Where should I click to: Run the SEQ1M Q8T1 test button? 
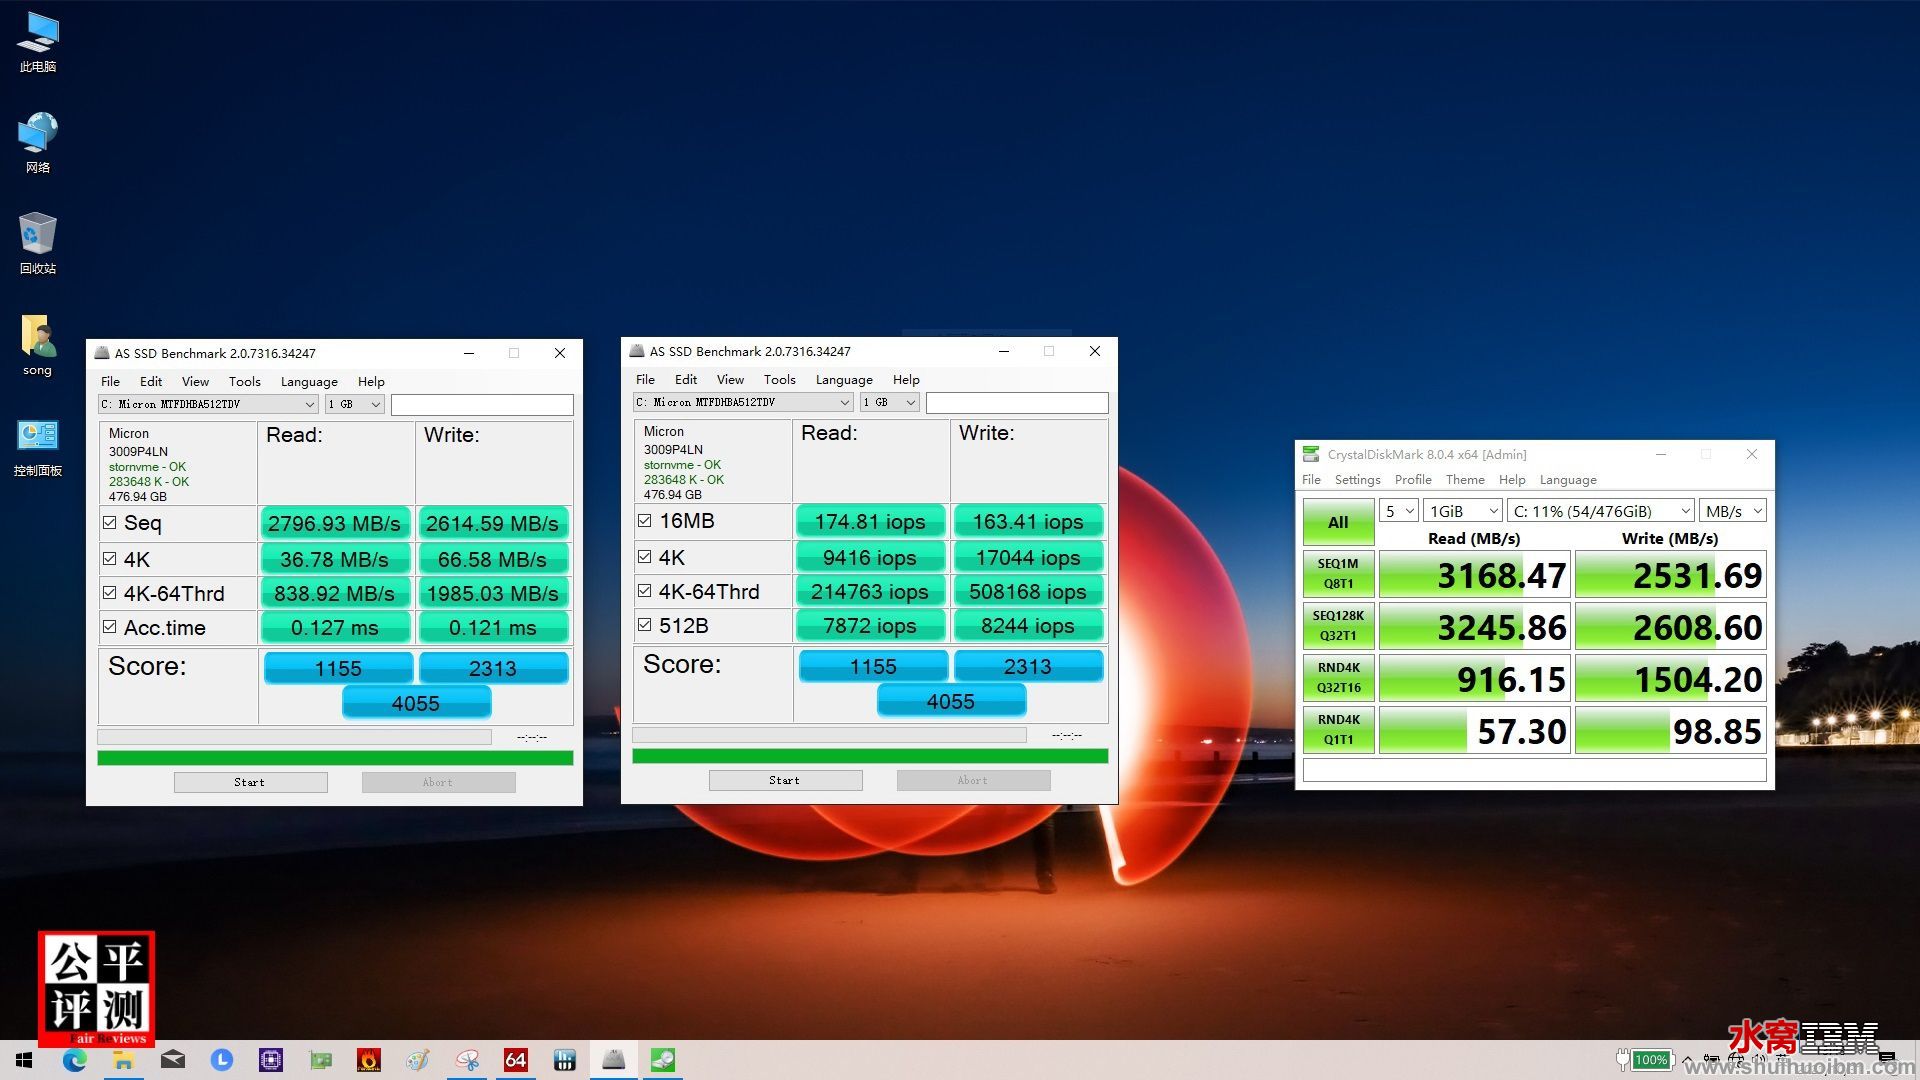coord(1338,574)
